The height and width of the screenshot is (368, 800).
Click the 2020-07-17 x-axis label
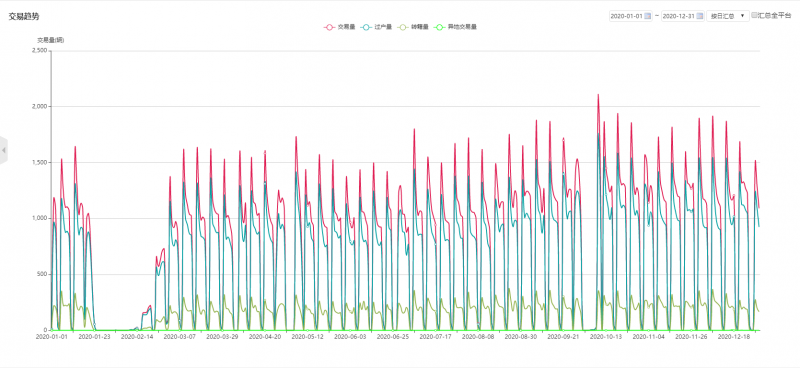[x=435, y=337]
